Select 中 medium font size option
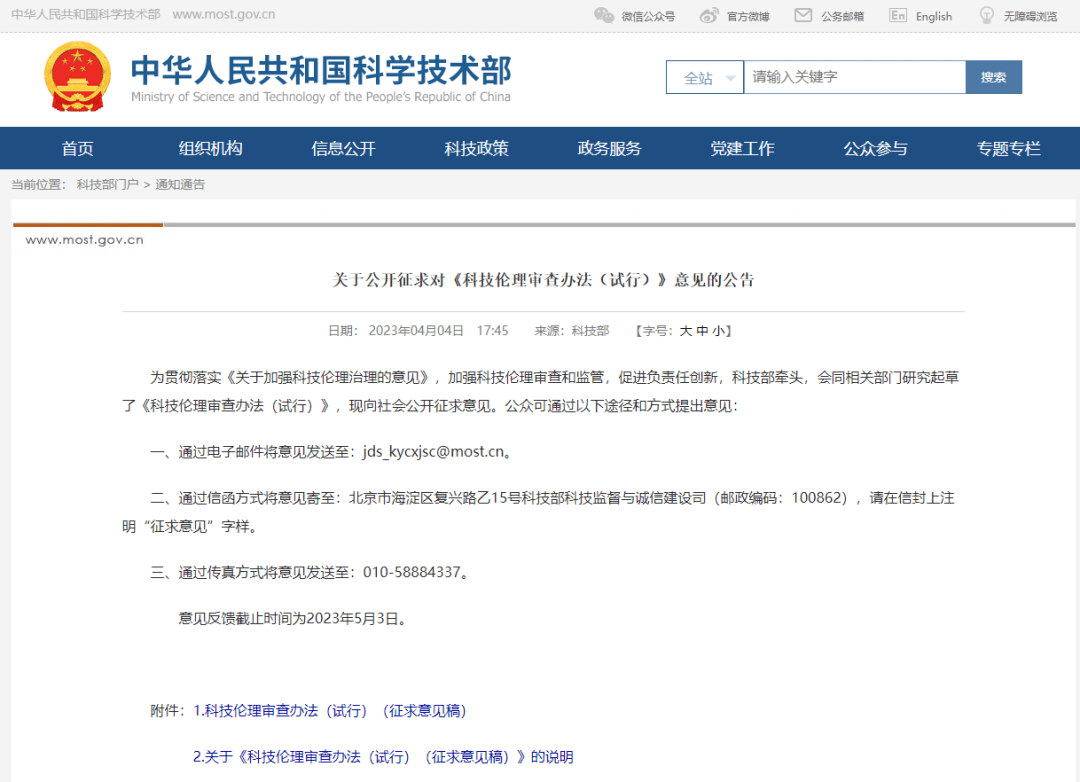The height and width of the screenshot is (782, 1080). pos(702,330)
